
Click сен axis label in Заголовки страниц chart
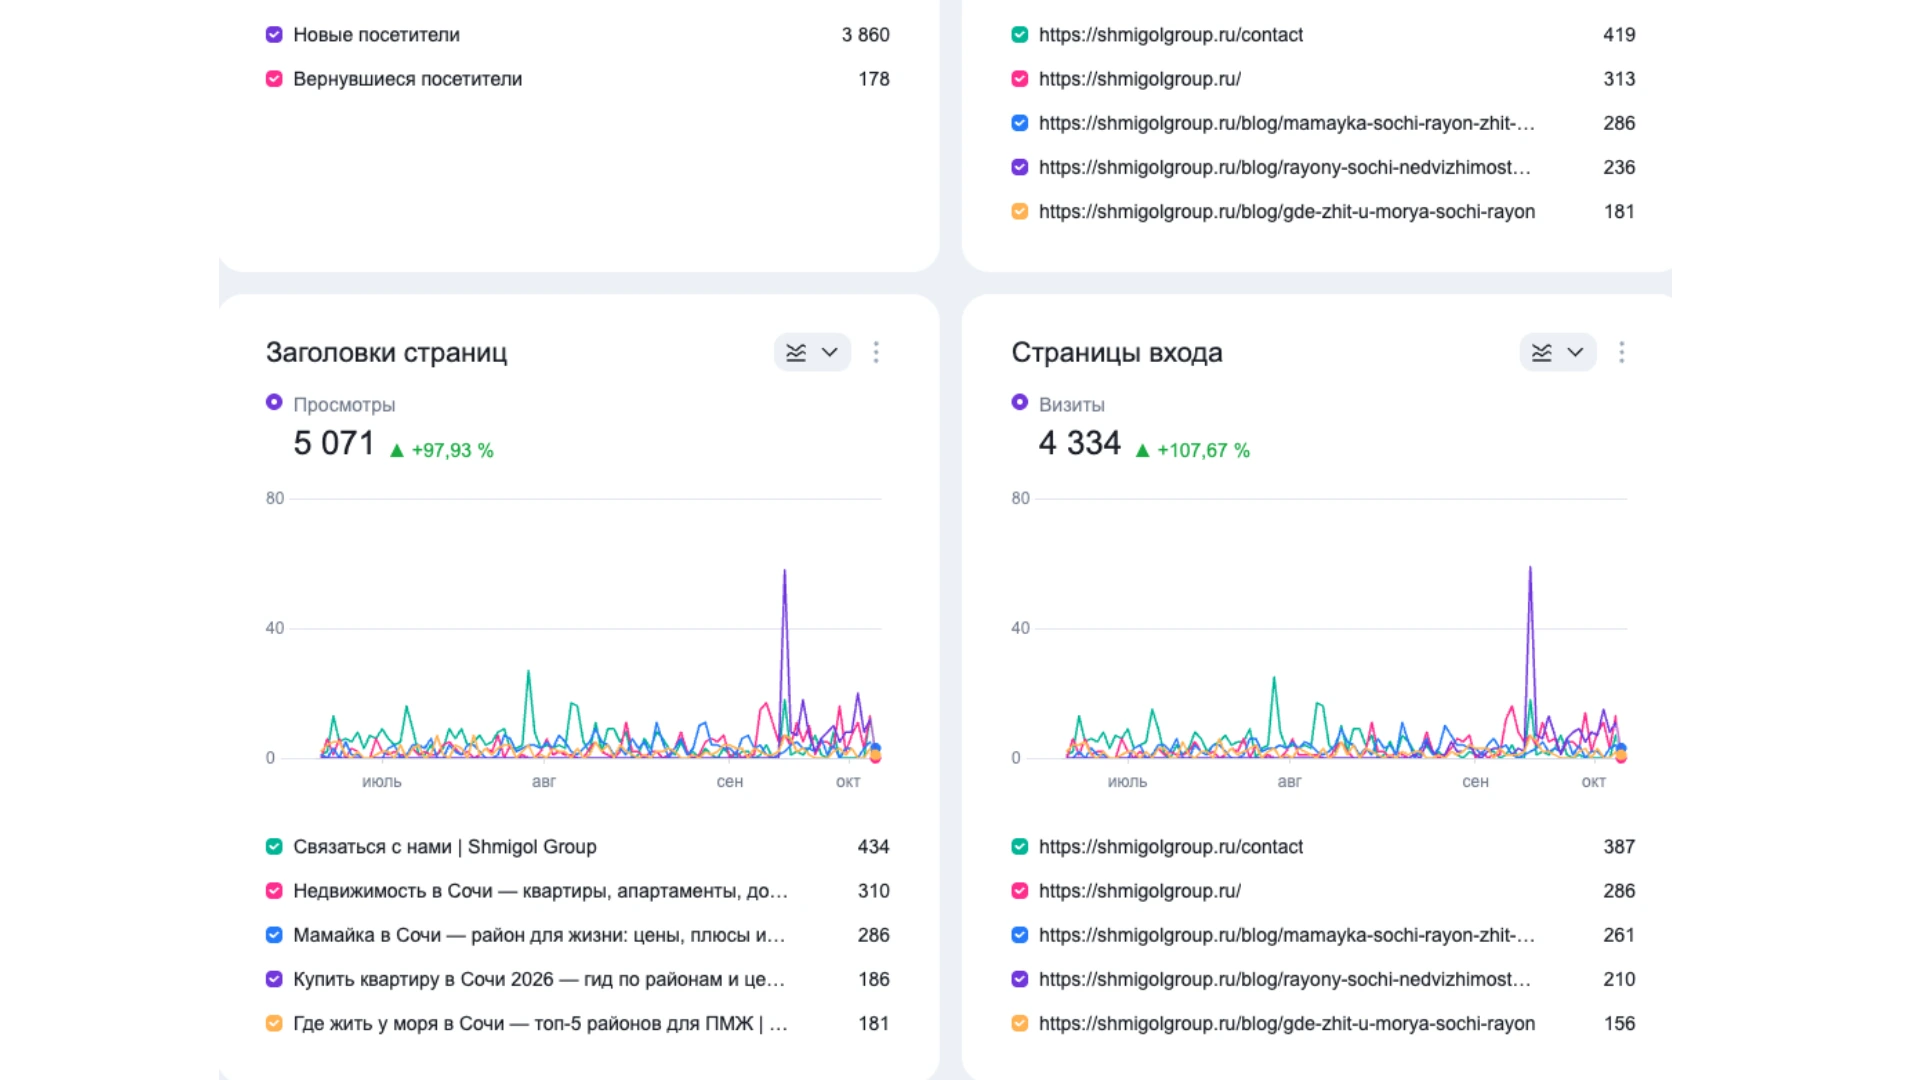pyautogui.click(x=730, y=782)
